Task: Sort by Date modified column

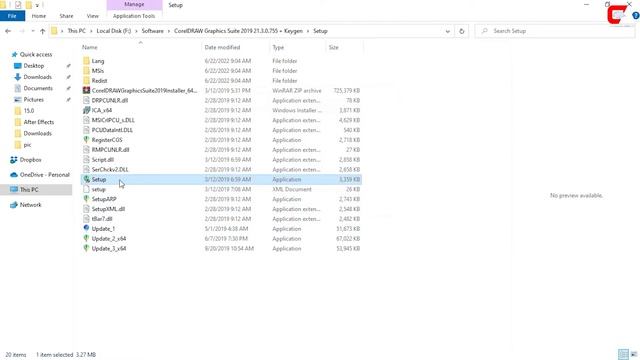Action: (222, 47)
